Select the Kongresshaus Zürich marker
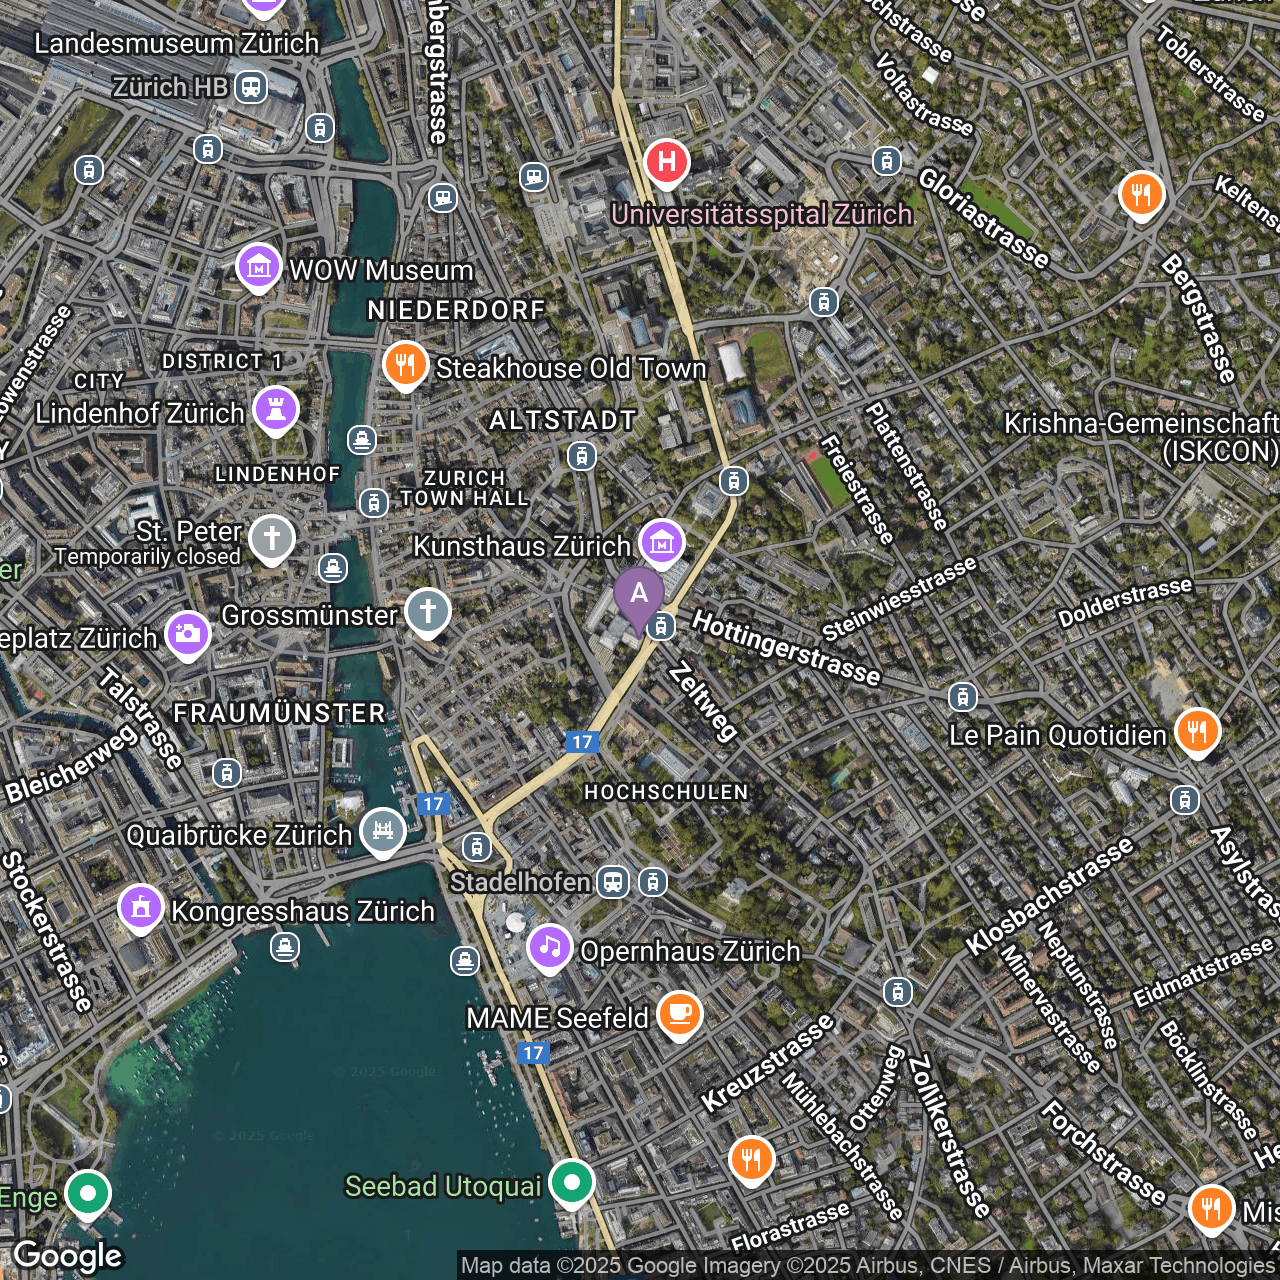Screen dimensions: 1280x1280 point(141,909)
